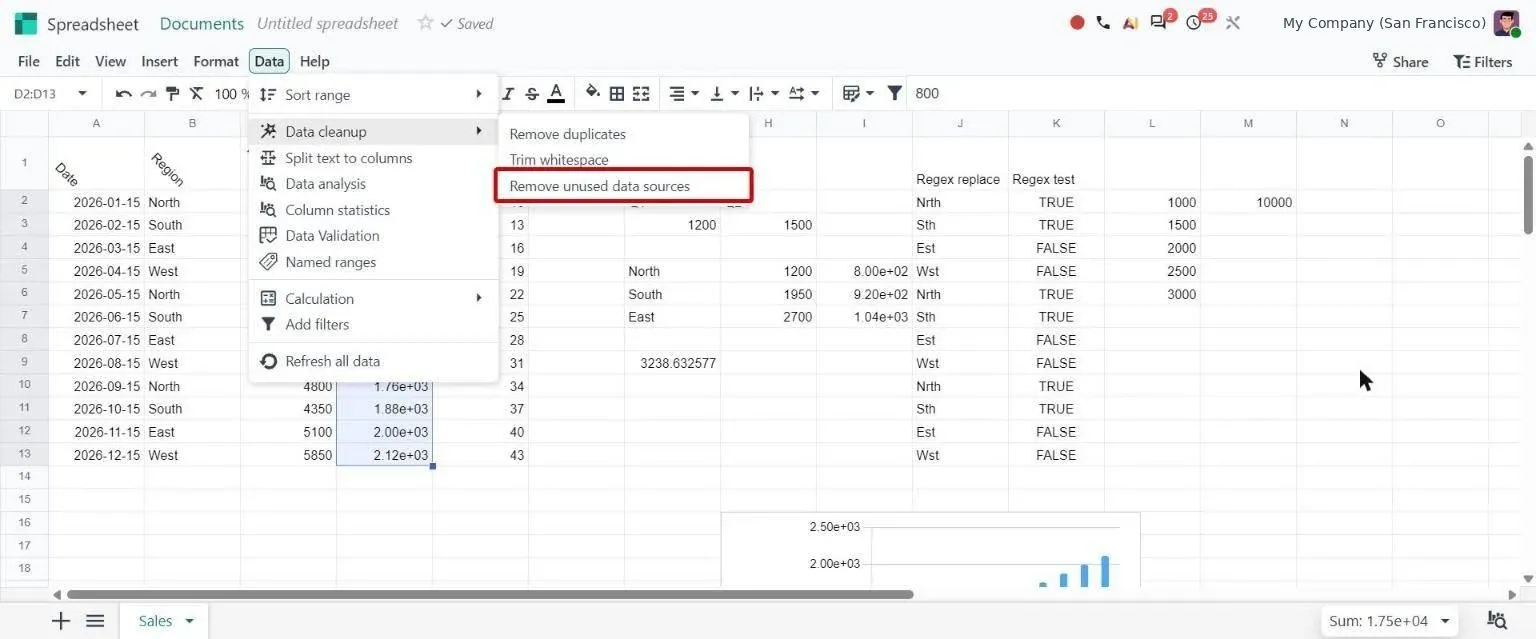Edit the Untitled spreadsheet name
Viewport: 1536px width, 639px height.
coord(328,23)
